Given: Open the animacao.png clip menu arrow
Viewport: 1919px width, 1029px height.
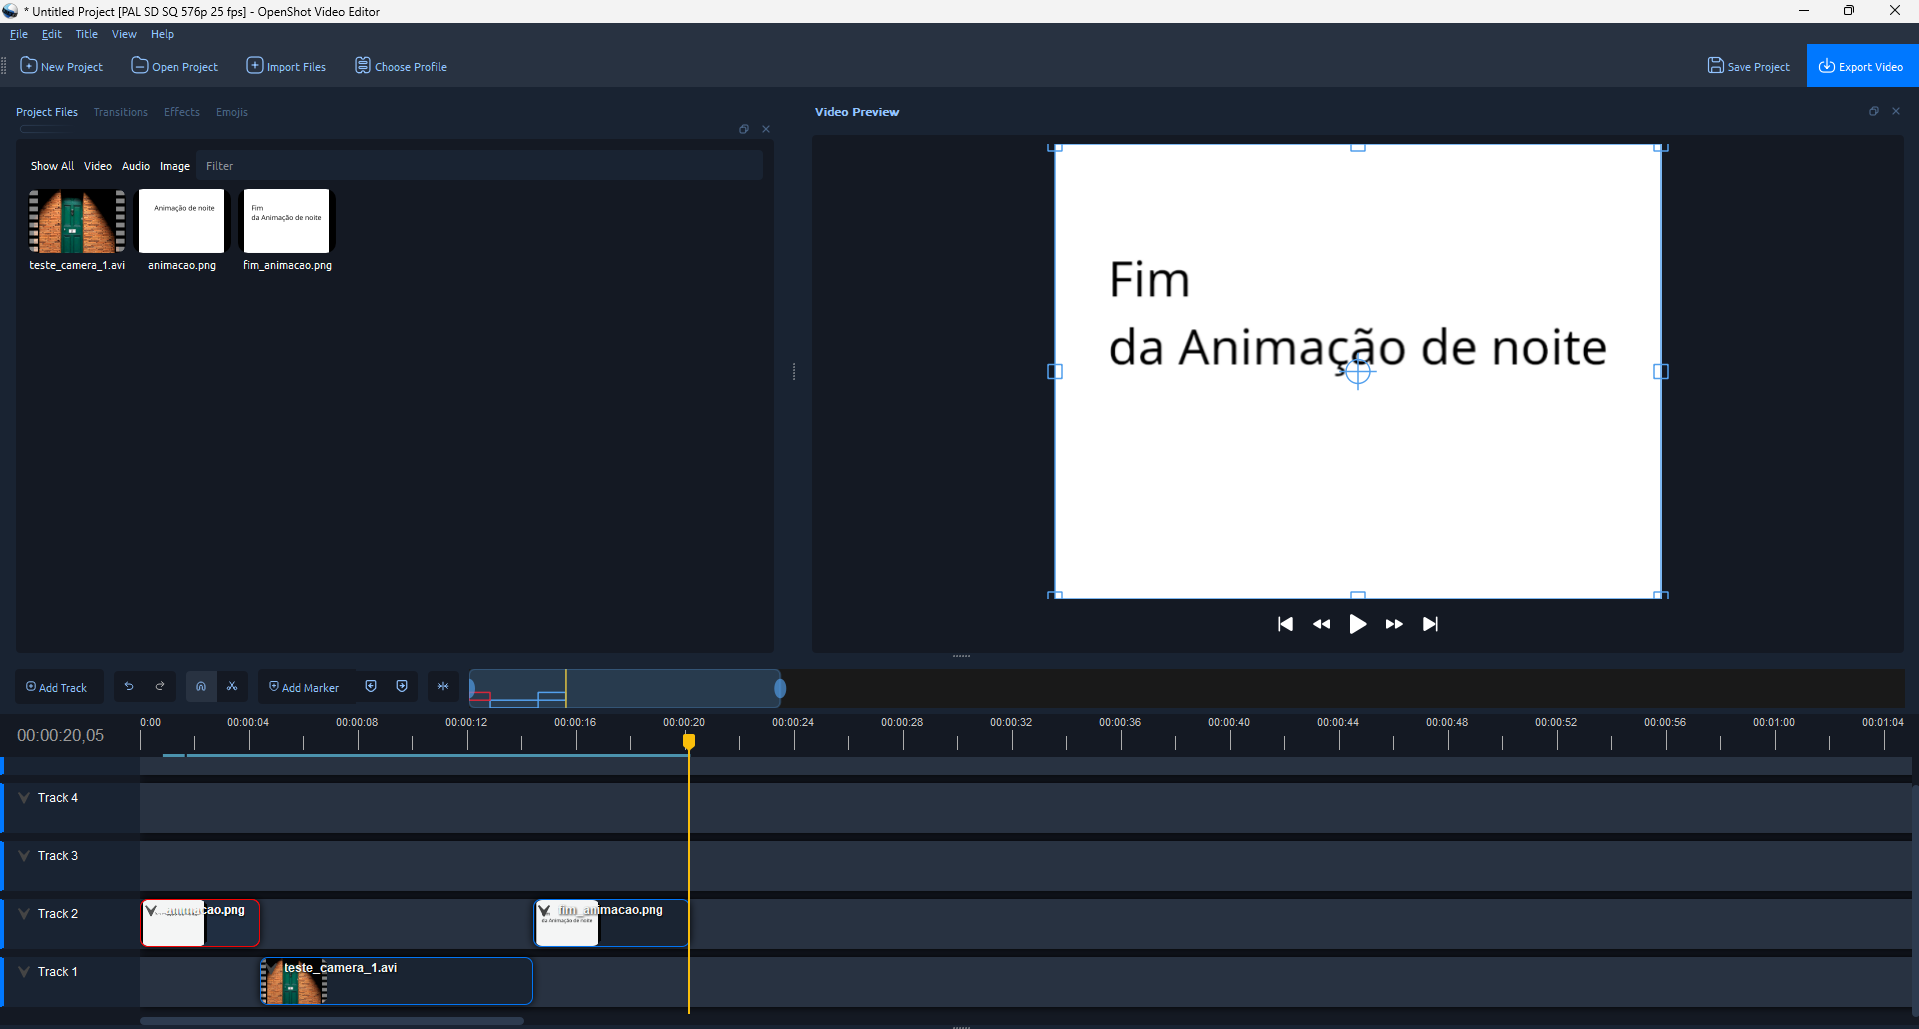Looking at the screenshot, I should [151, 910].
